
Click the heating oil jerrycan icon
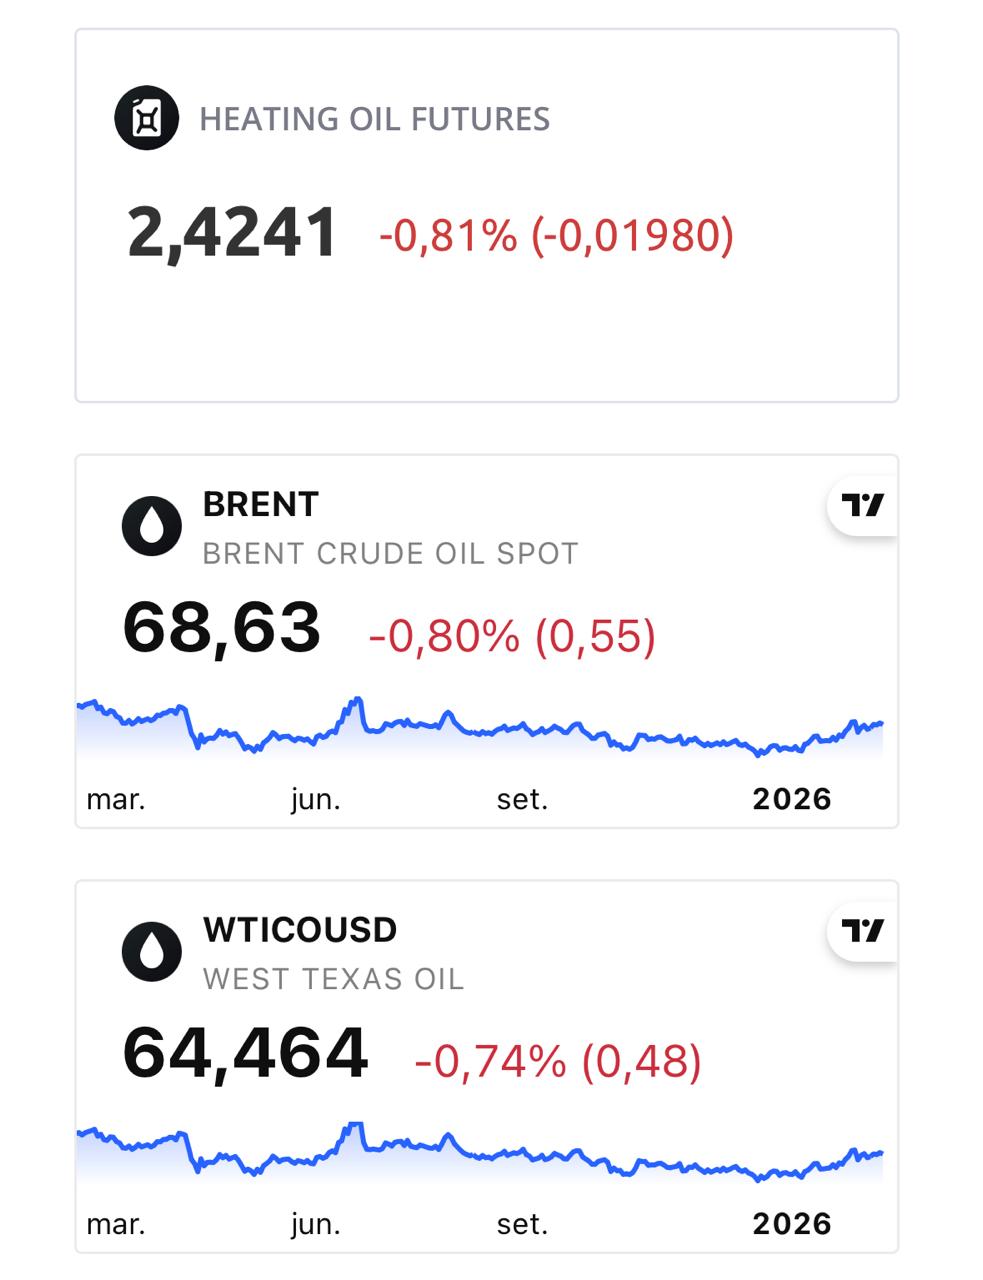[147, 118]
